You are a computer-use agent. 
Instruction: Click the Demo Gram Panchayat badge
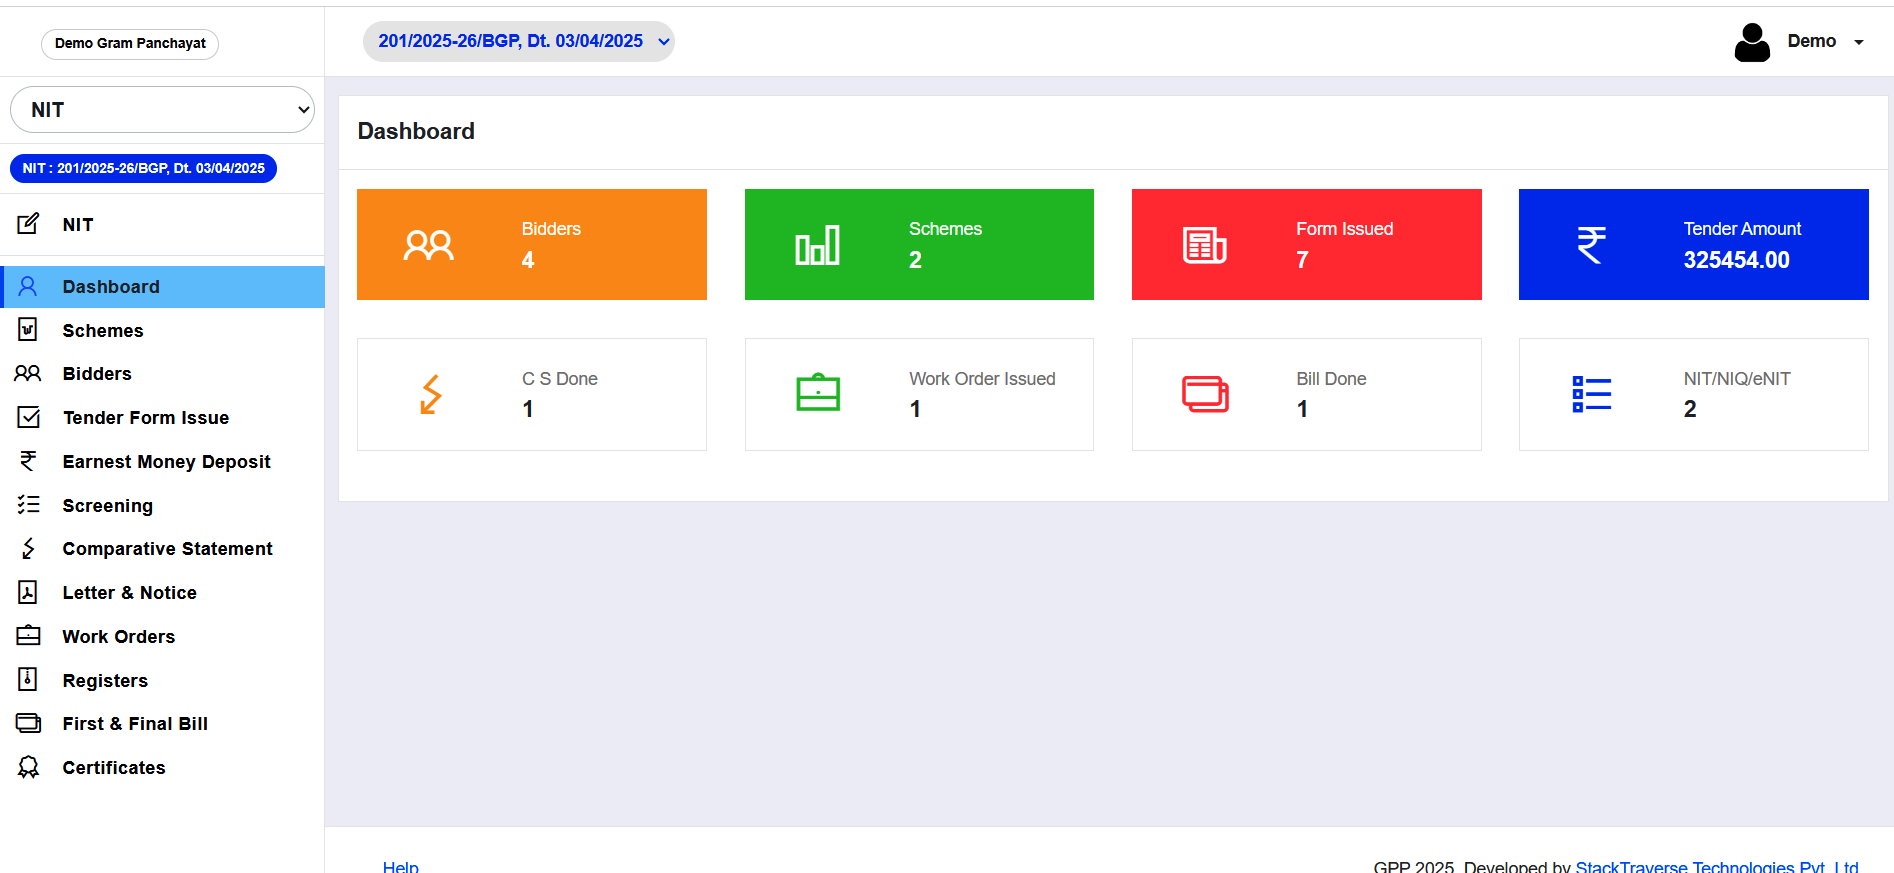[130, 44]
